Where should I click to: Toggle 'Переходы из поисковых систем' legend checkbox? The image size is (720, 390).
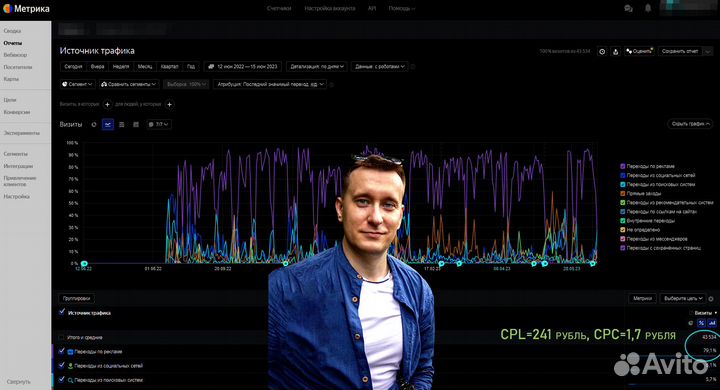(x=623, y=185)
